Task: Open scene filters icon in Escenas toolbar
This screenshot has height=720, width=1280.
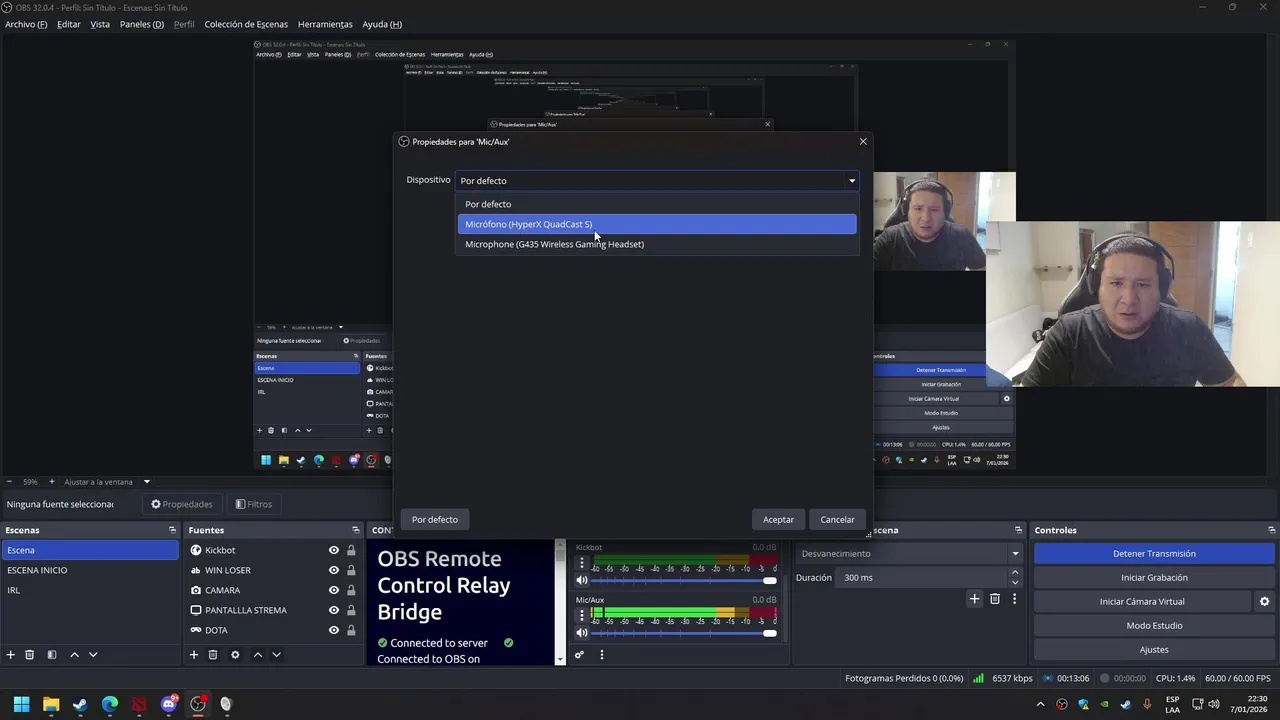Action: pyautogui.click(x=52, y=655)
